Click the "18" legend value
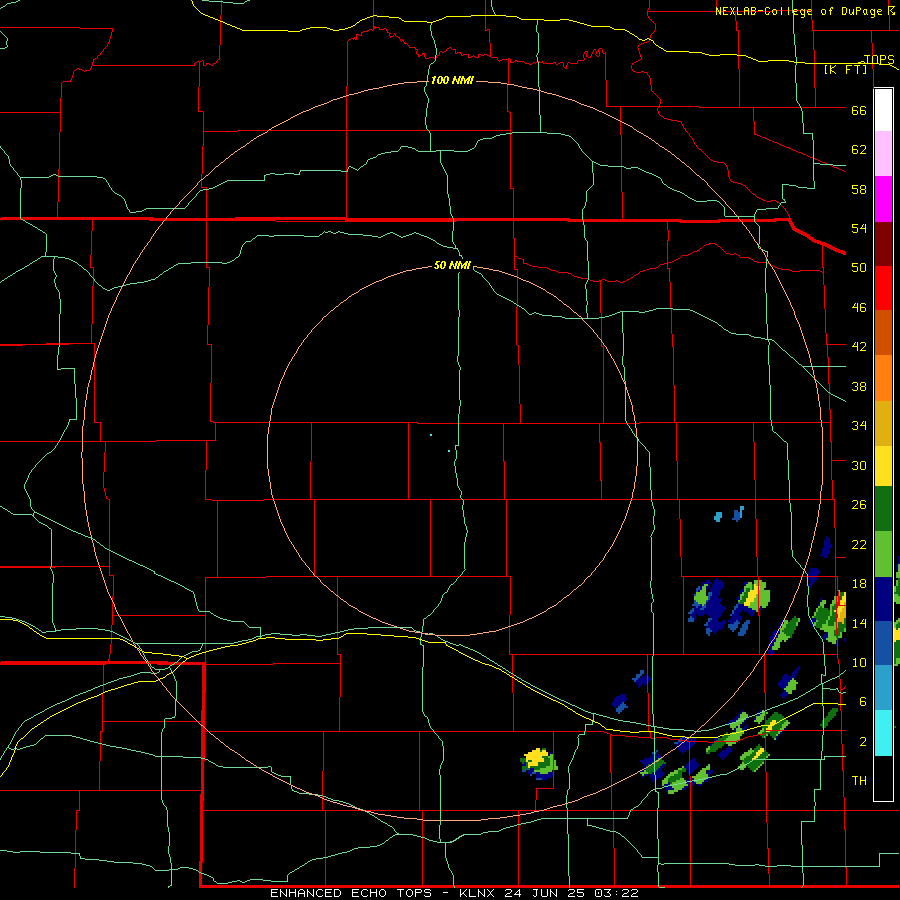This screenshot has height=900, width=900. click(x=859, y=584)
